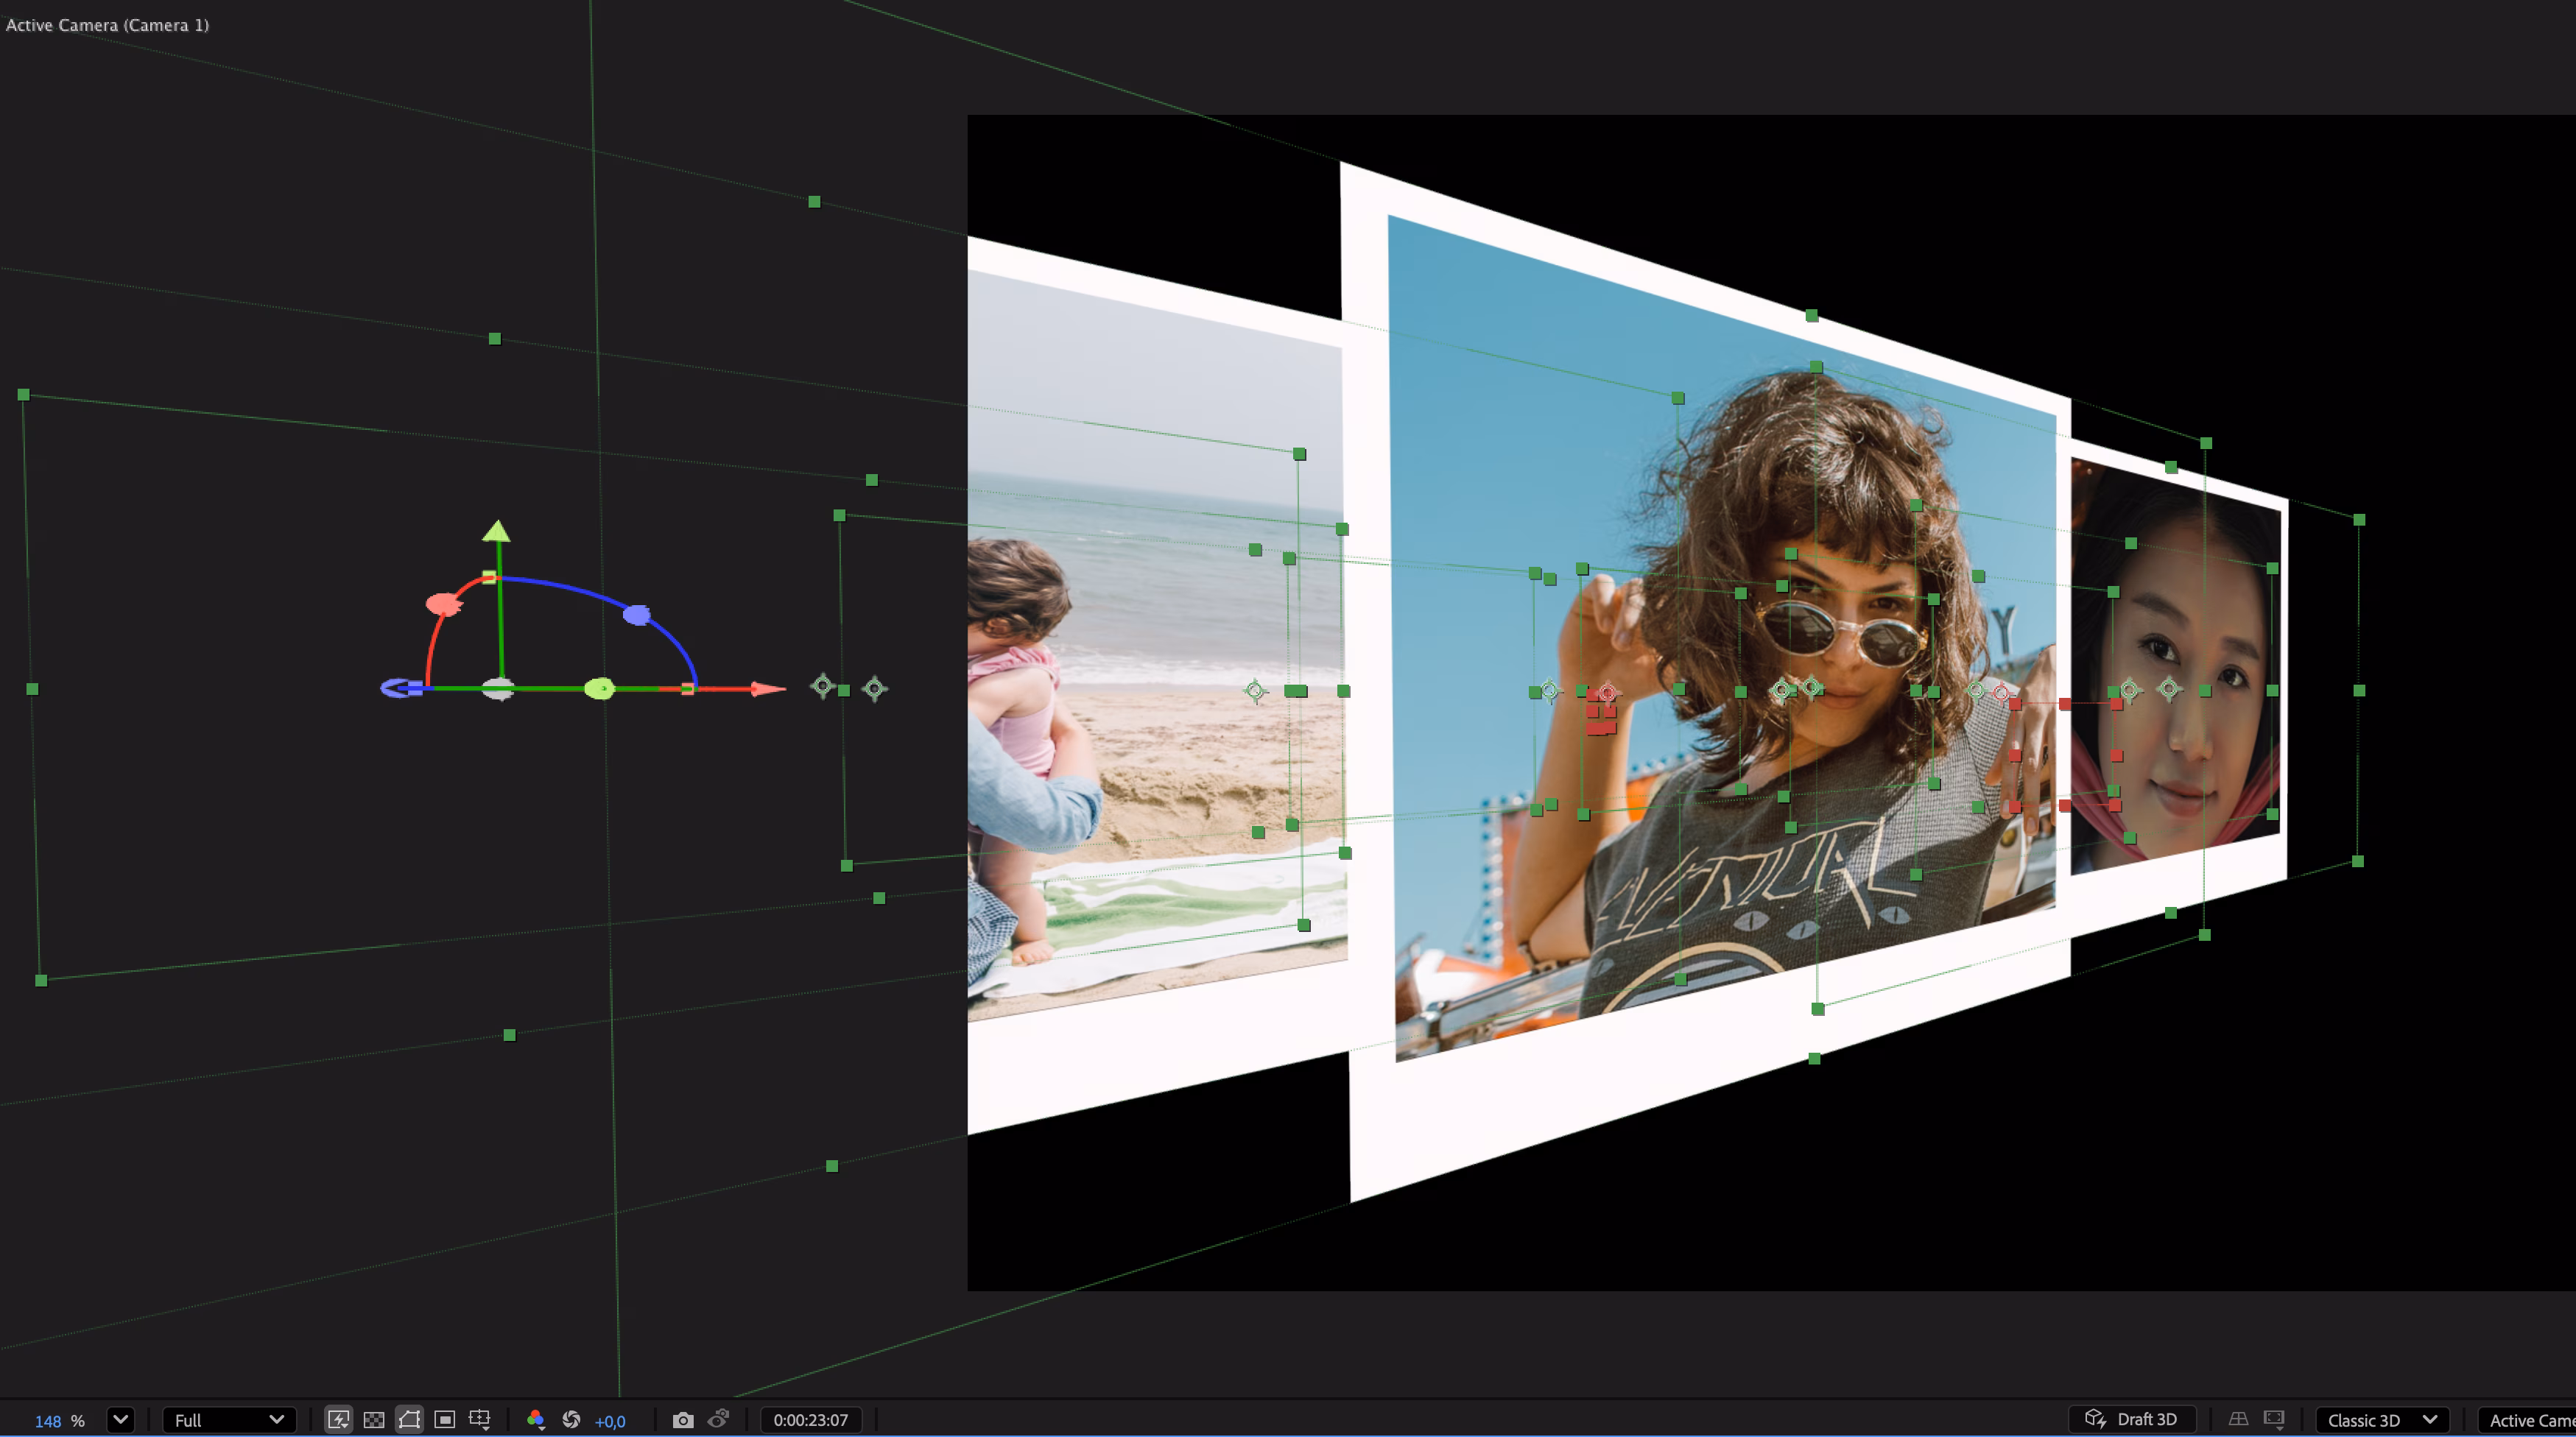This screenshot has height=1437, width=2576.
Task: Click the camera gizmo's blue orbit handle
Action: coord(637,615)
